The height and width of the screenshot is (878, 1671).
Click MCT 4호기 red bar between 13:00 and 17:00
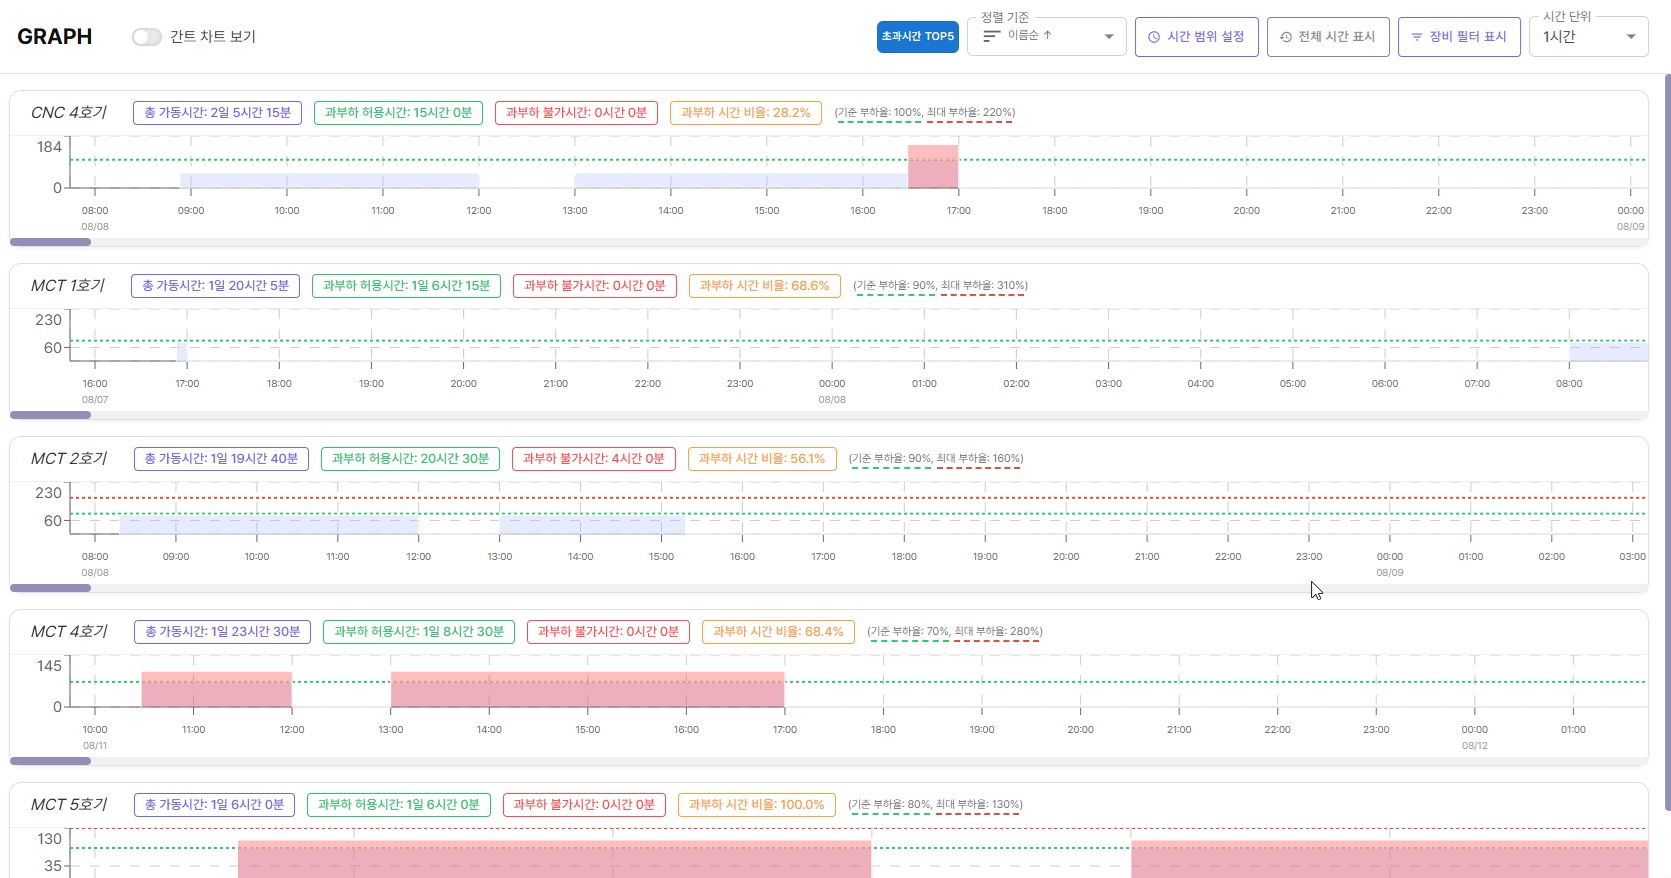[587, 690]
